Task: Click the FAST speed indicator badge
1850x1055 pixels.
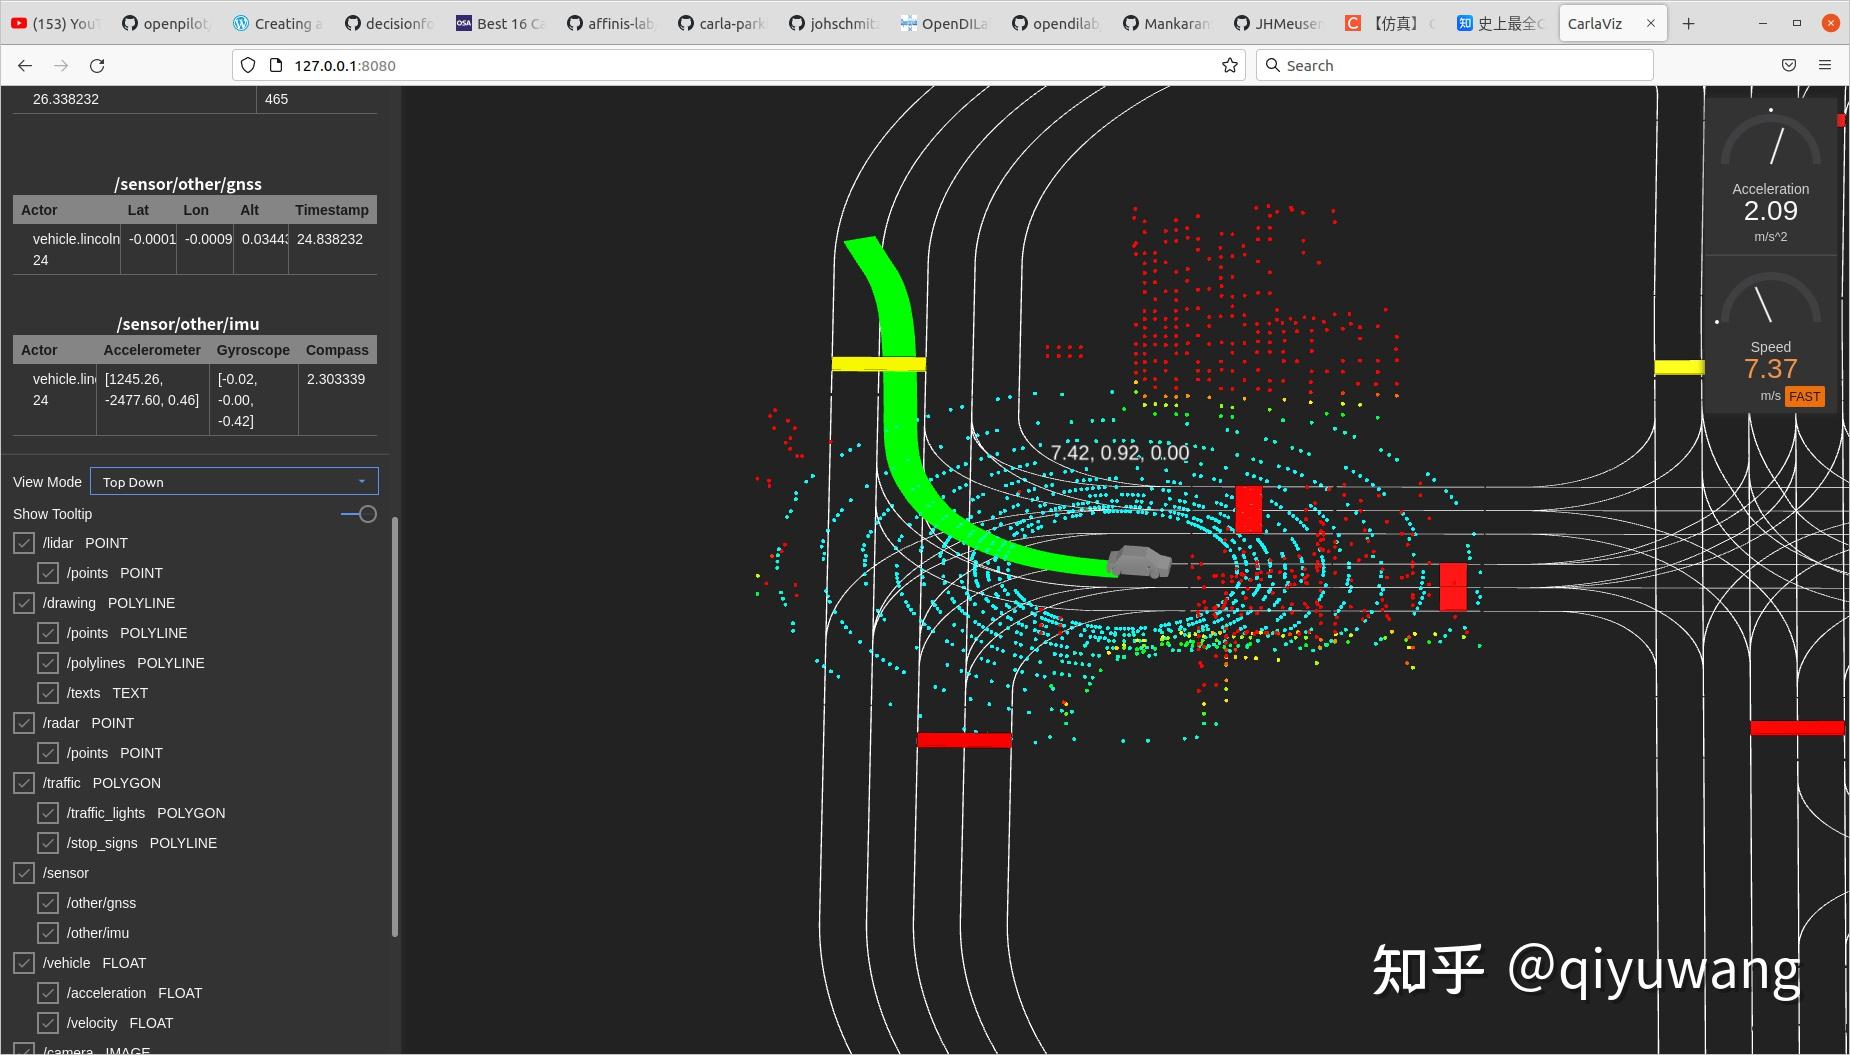Action: (x=1804, y=397)
